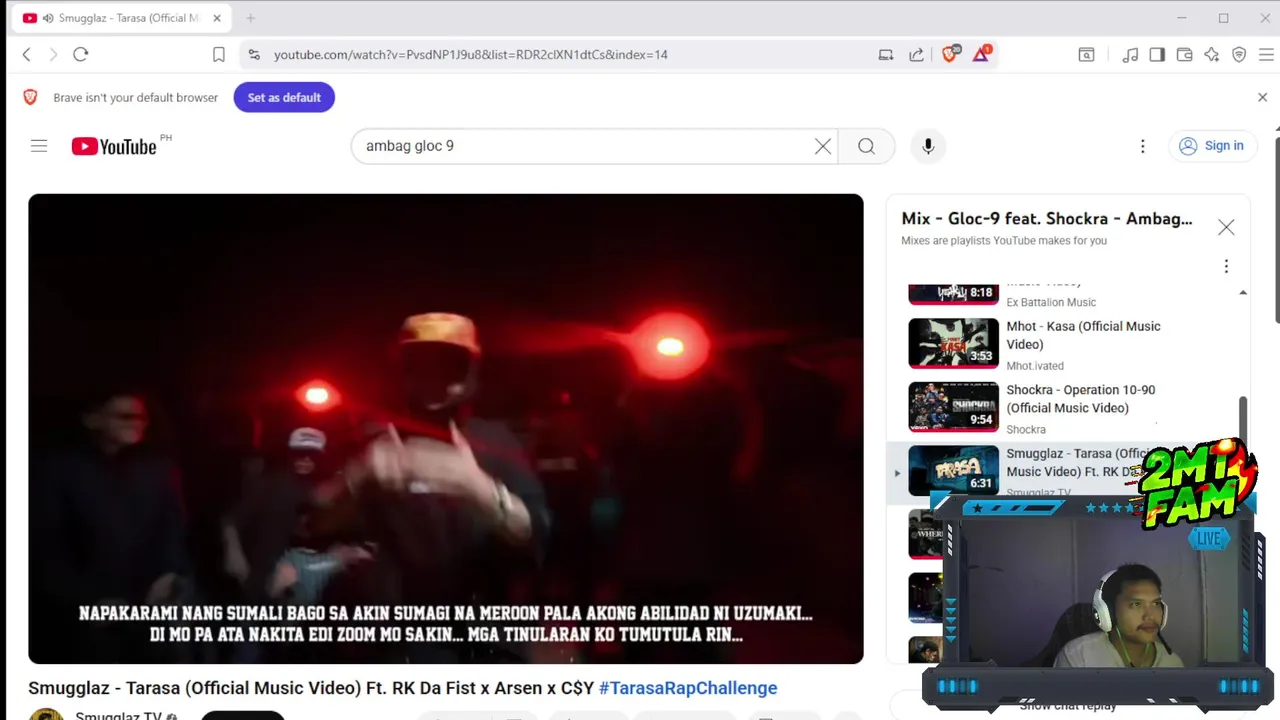1280x720 pixels.
Task: Click the video player to pause
Action: (446, 428)
